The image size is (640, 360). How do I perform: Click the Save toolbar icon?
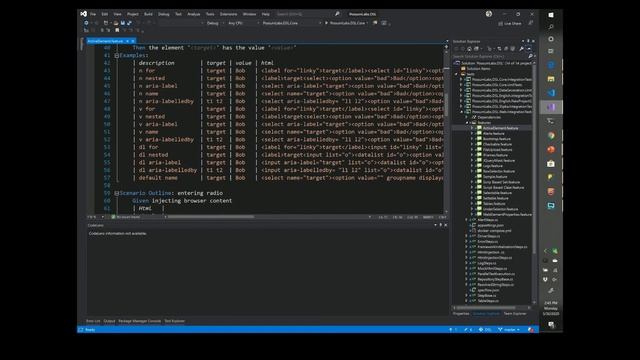tap(122, 23)
